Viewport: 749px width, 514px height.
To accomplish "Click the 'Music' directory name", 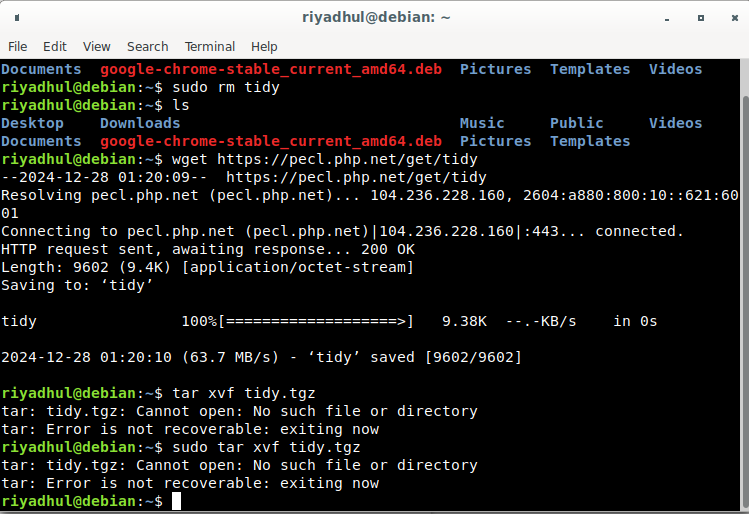I will pos(482,123).
